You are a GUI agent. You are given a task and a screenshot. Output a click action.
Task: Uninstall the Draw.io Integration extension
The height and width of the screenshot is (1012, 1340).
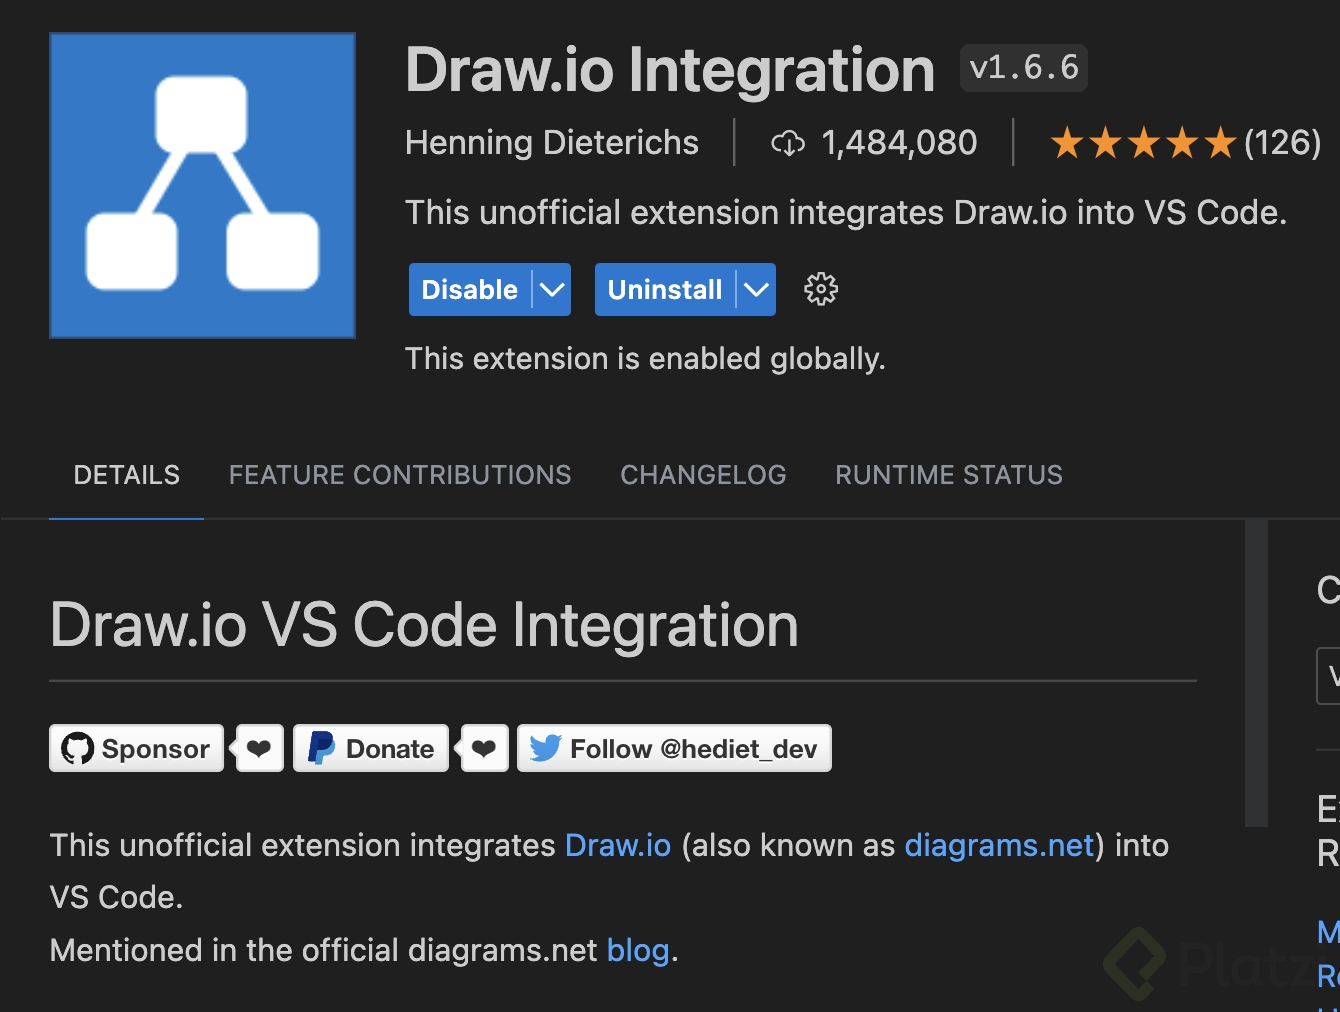point(664,290)
